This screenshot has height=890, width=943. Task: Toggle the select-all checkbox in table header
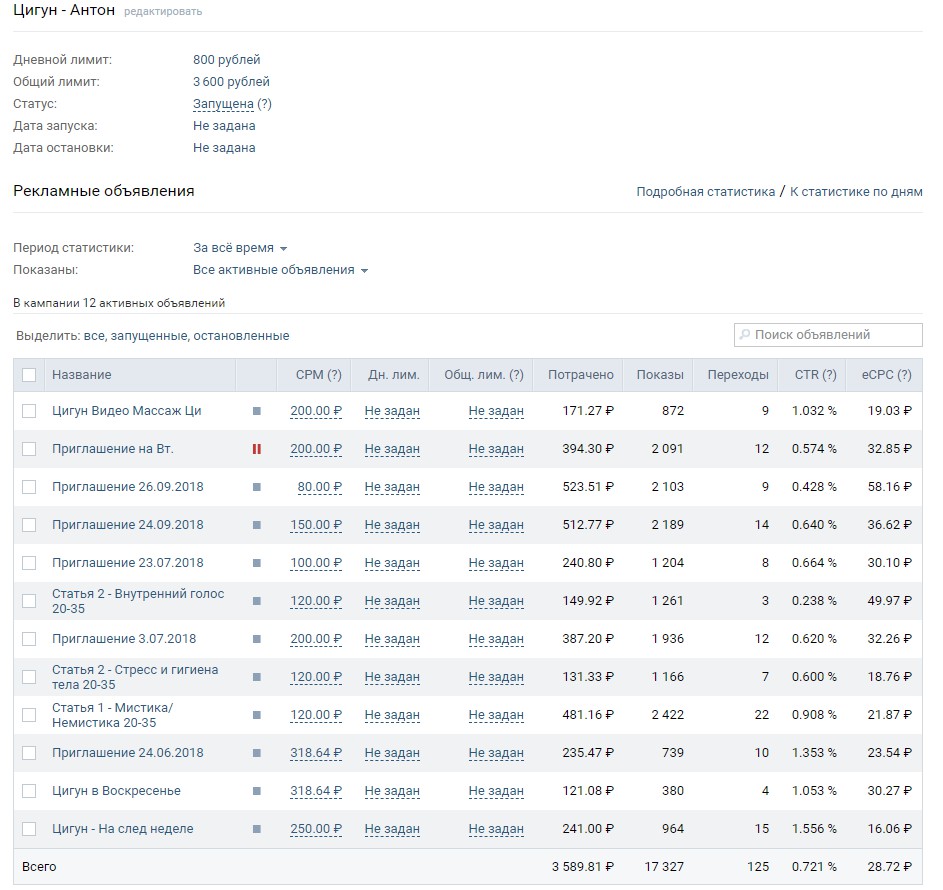click(29, 375)
